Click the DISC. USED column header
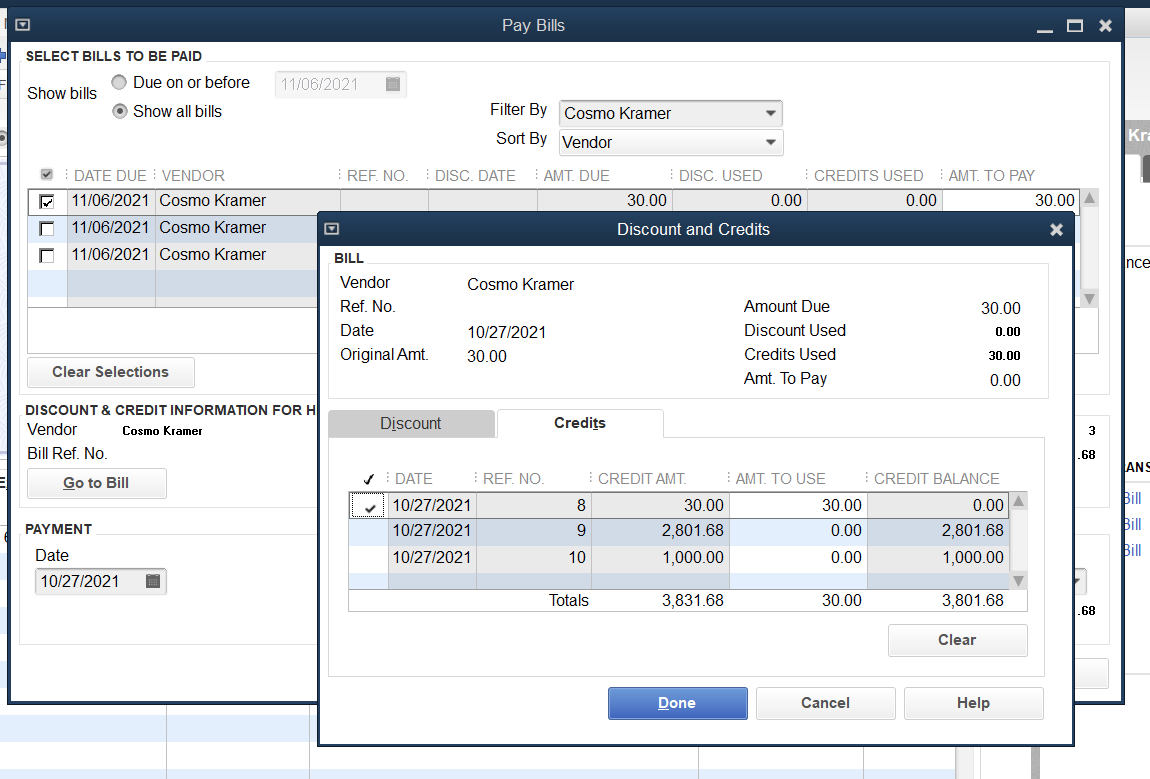Image resolution: width=1150 pixels, height=779 pixels. pos(720,175)
